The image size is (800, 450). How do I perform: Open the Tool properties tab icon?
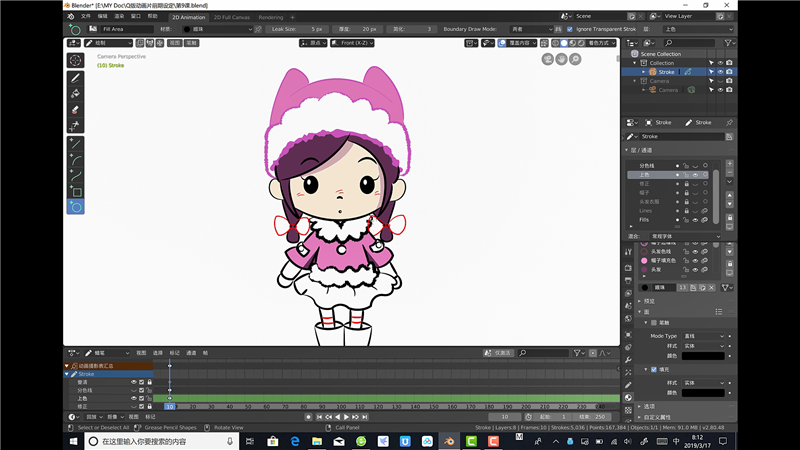[629, 252]
